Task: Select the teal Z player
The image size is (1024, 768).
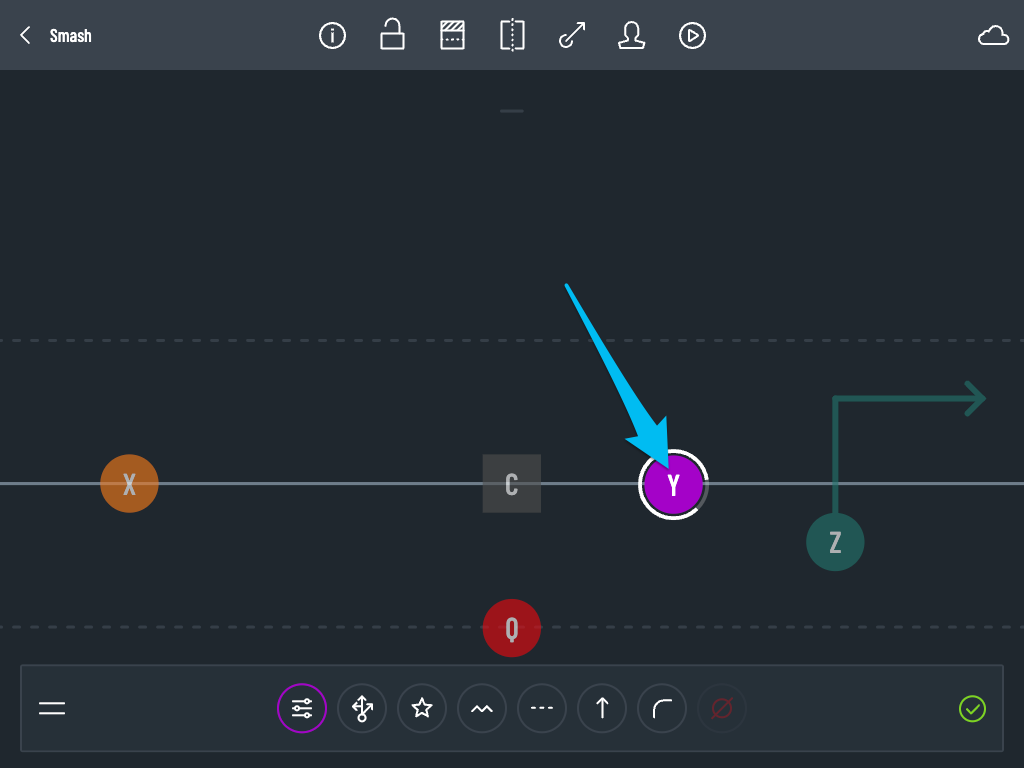Action: (x=835, y=542)
